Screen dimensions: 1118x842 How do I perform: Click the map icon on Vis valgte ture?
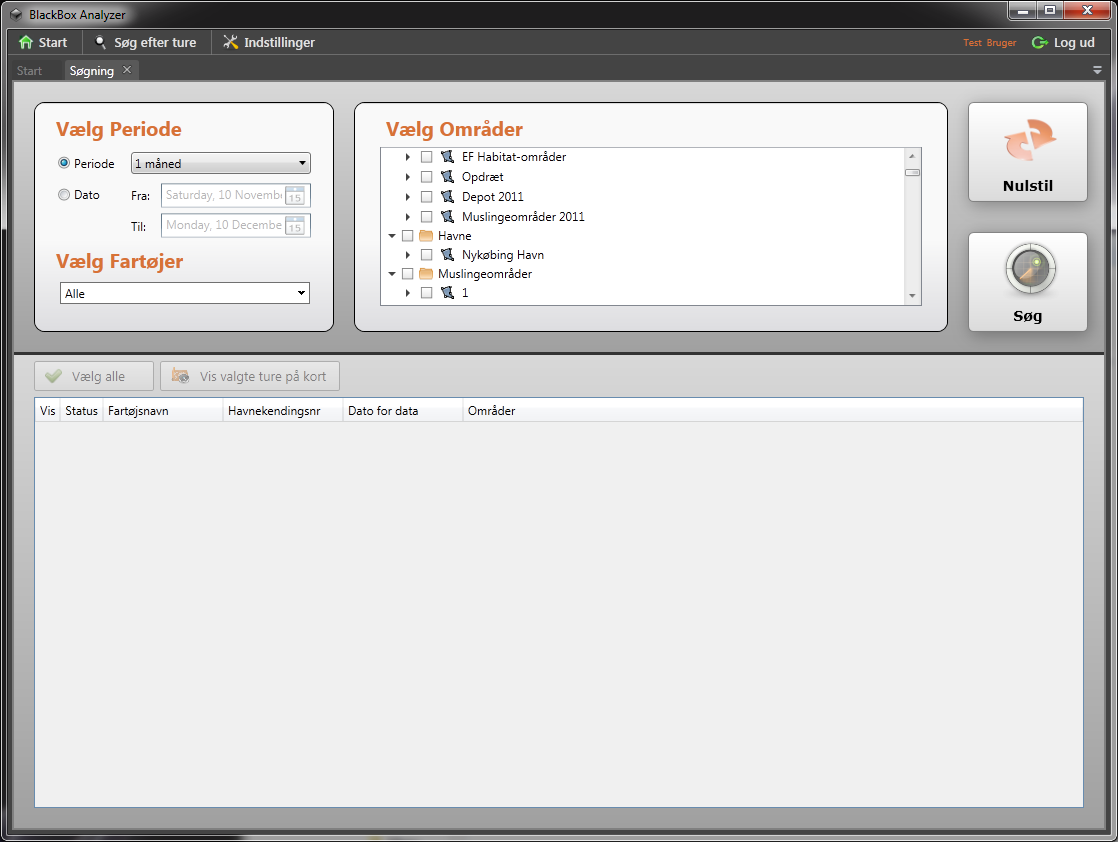[x=180, y=376]
